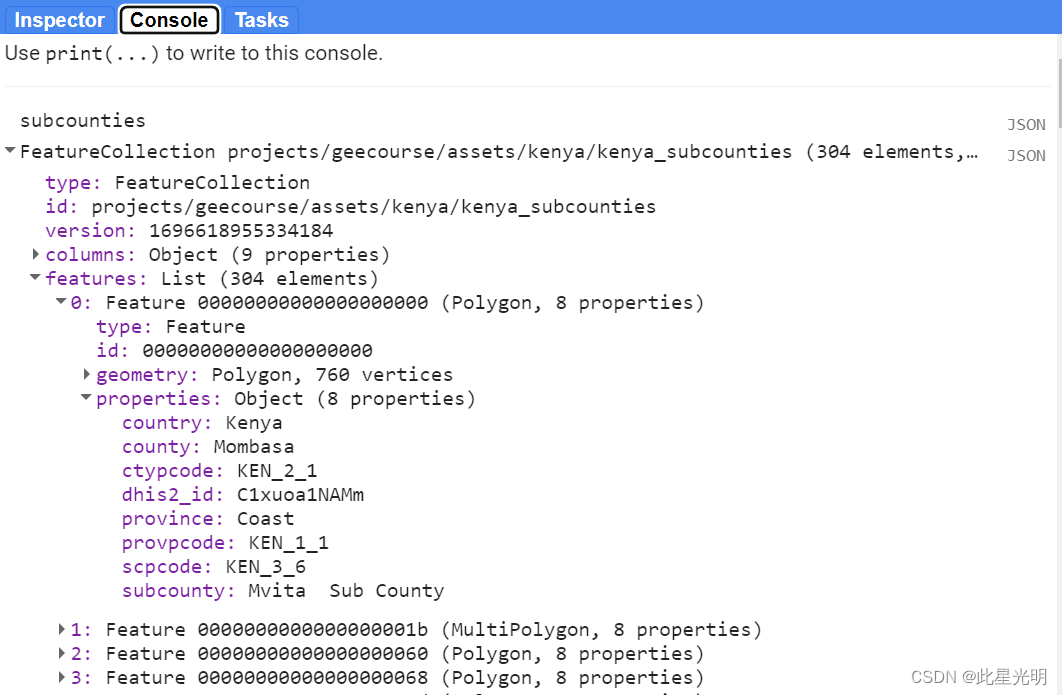This screenshot has width=1062, height=695.
Task: Select the Console tab
Action: coord(168,19)
